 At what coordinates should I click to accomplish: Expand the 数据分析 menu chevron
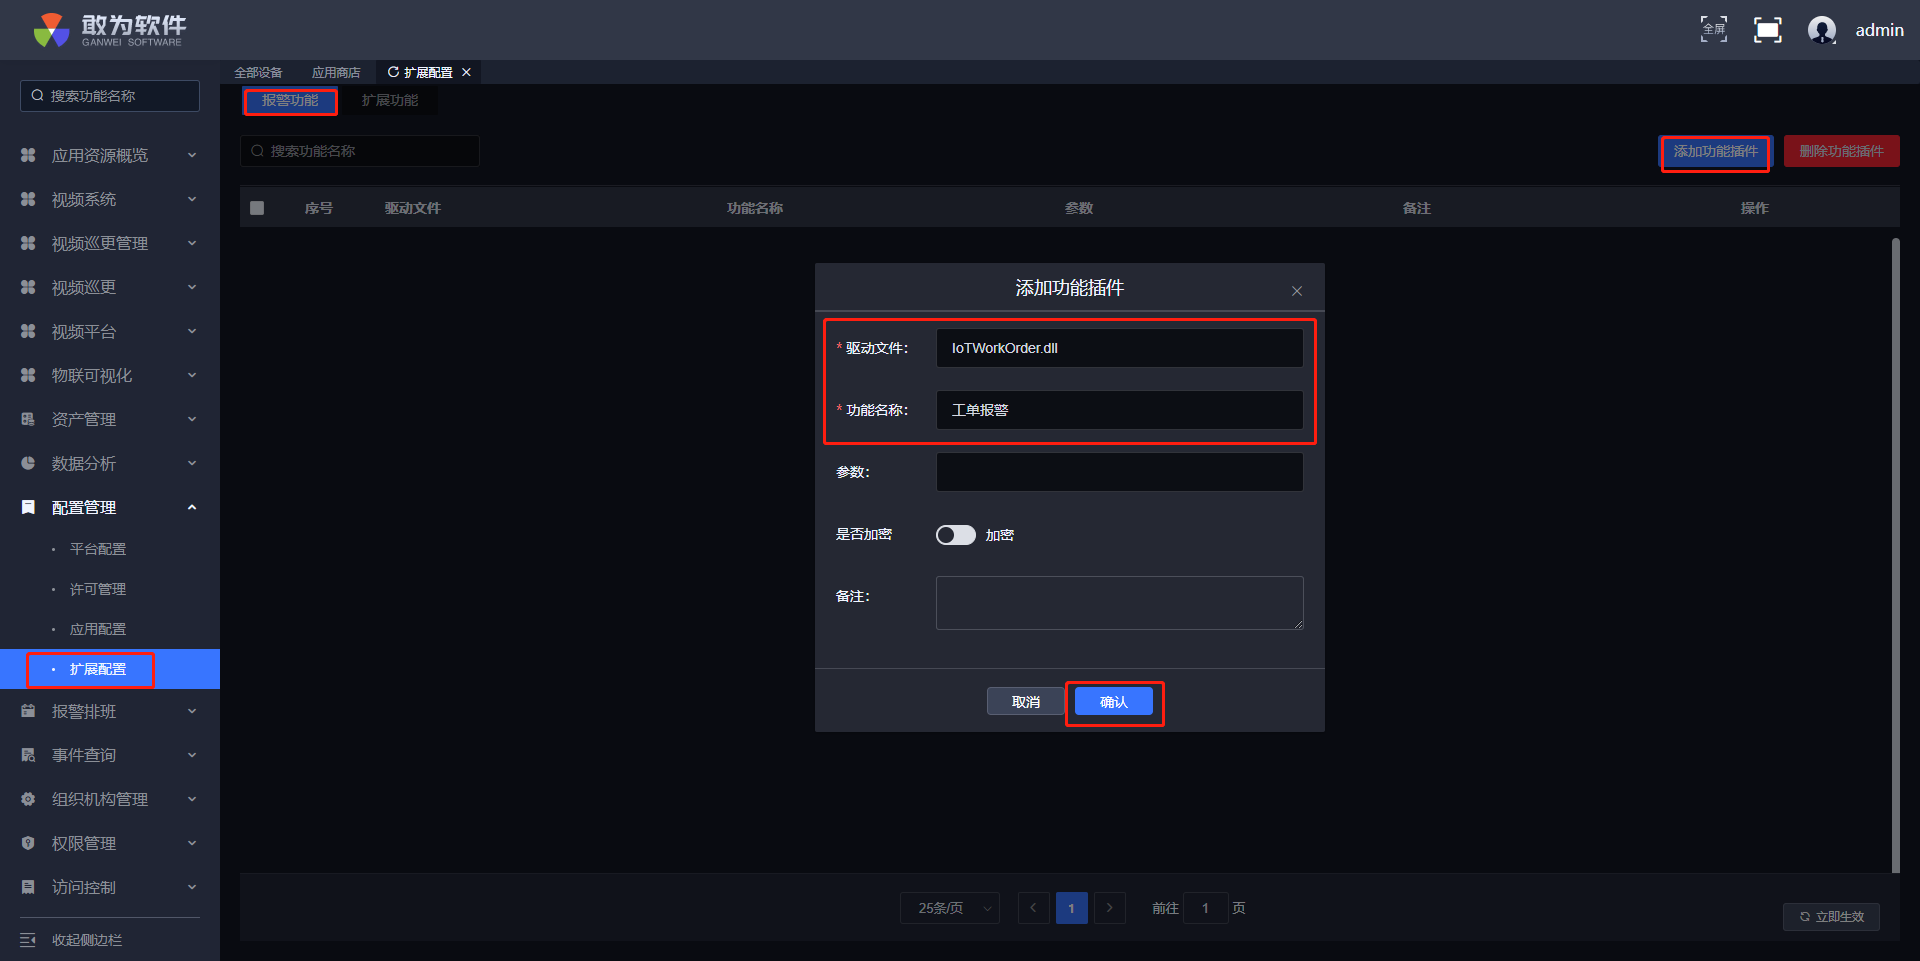point(192,463)
